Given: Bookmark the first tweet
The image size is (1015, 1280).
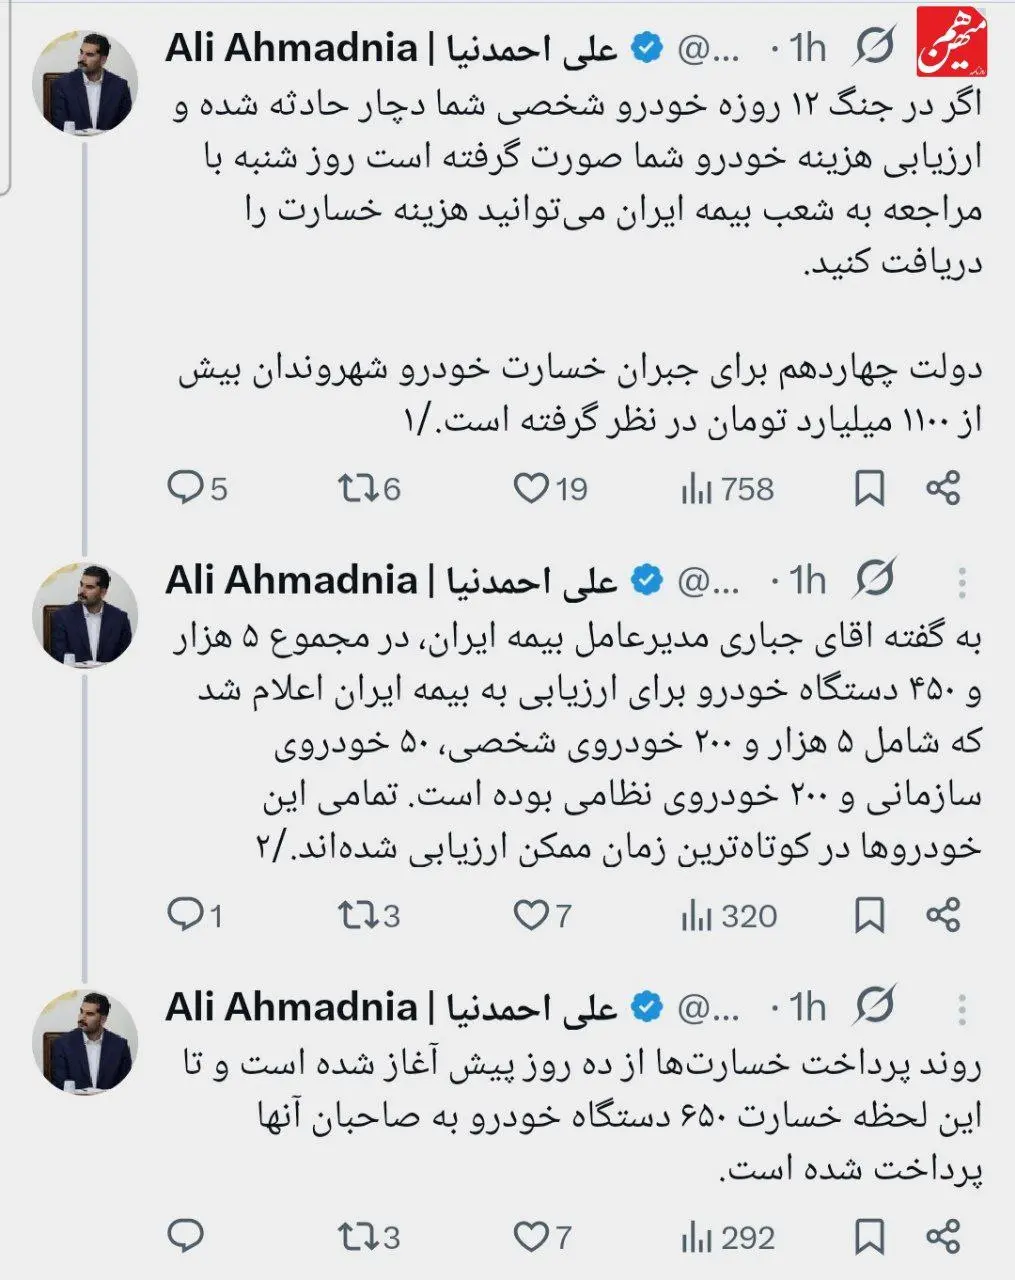Looking at the screenshot, I should [869, 489].
